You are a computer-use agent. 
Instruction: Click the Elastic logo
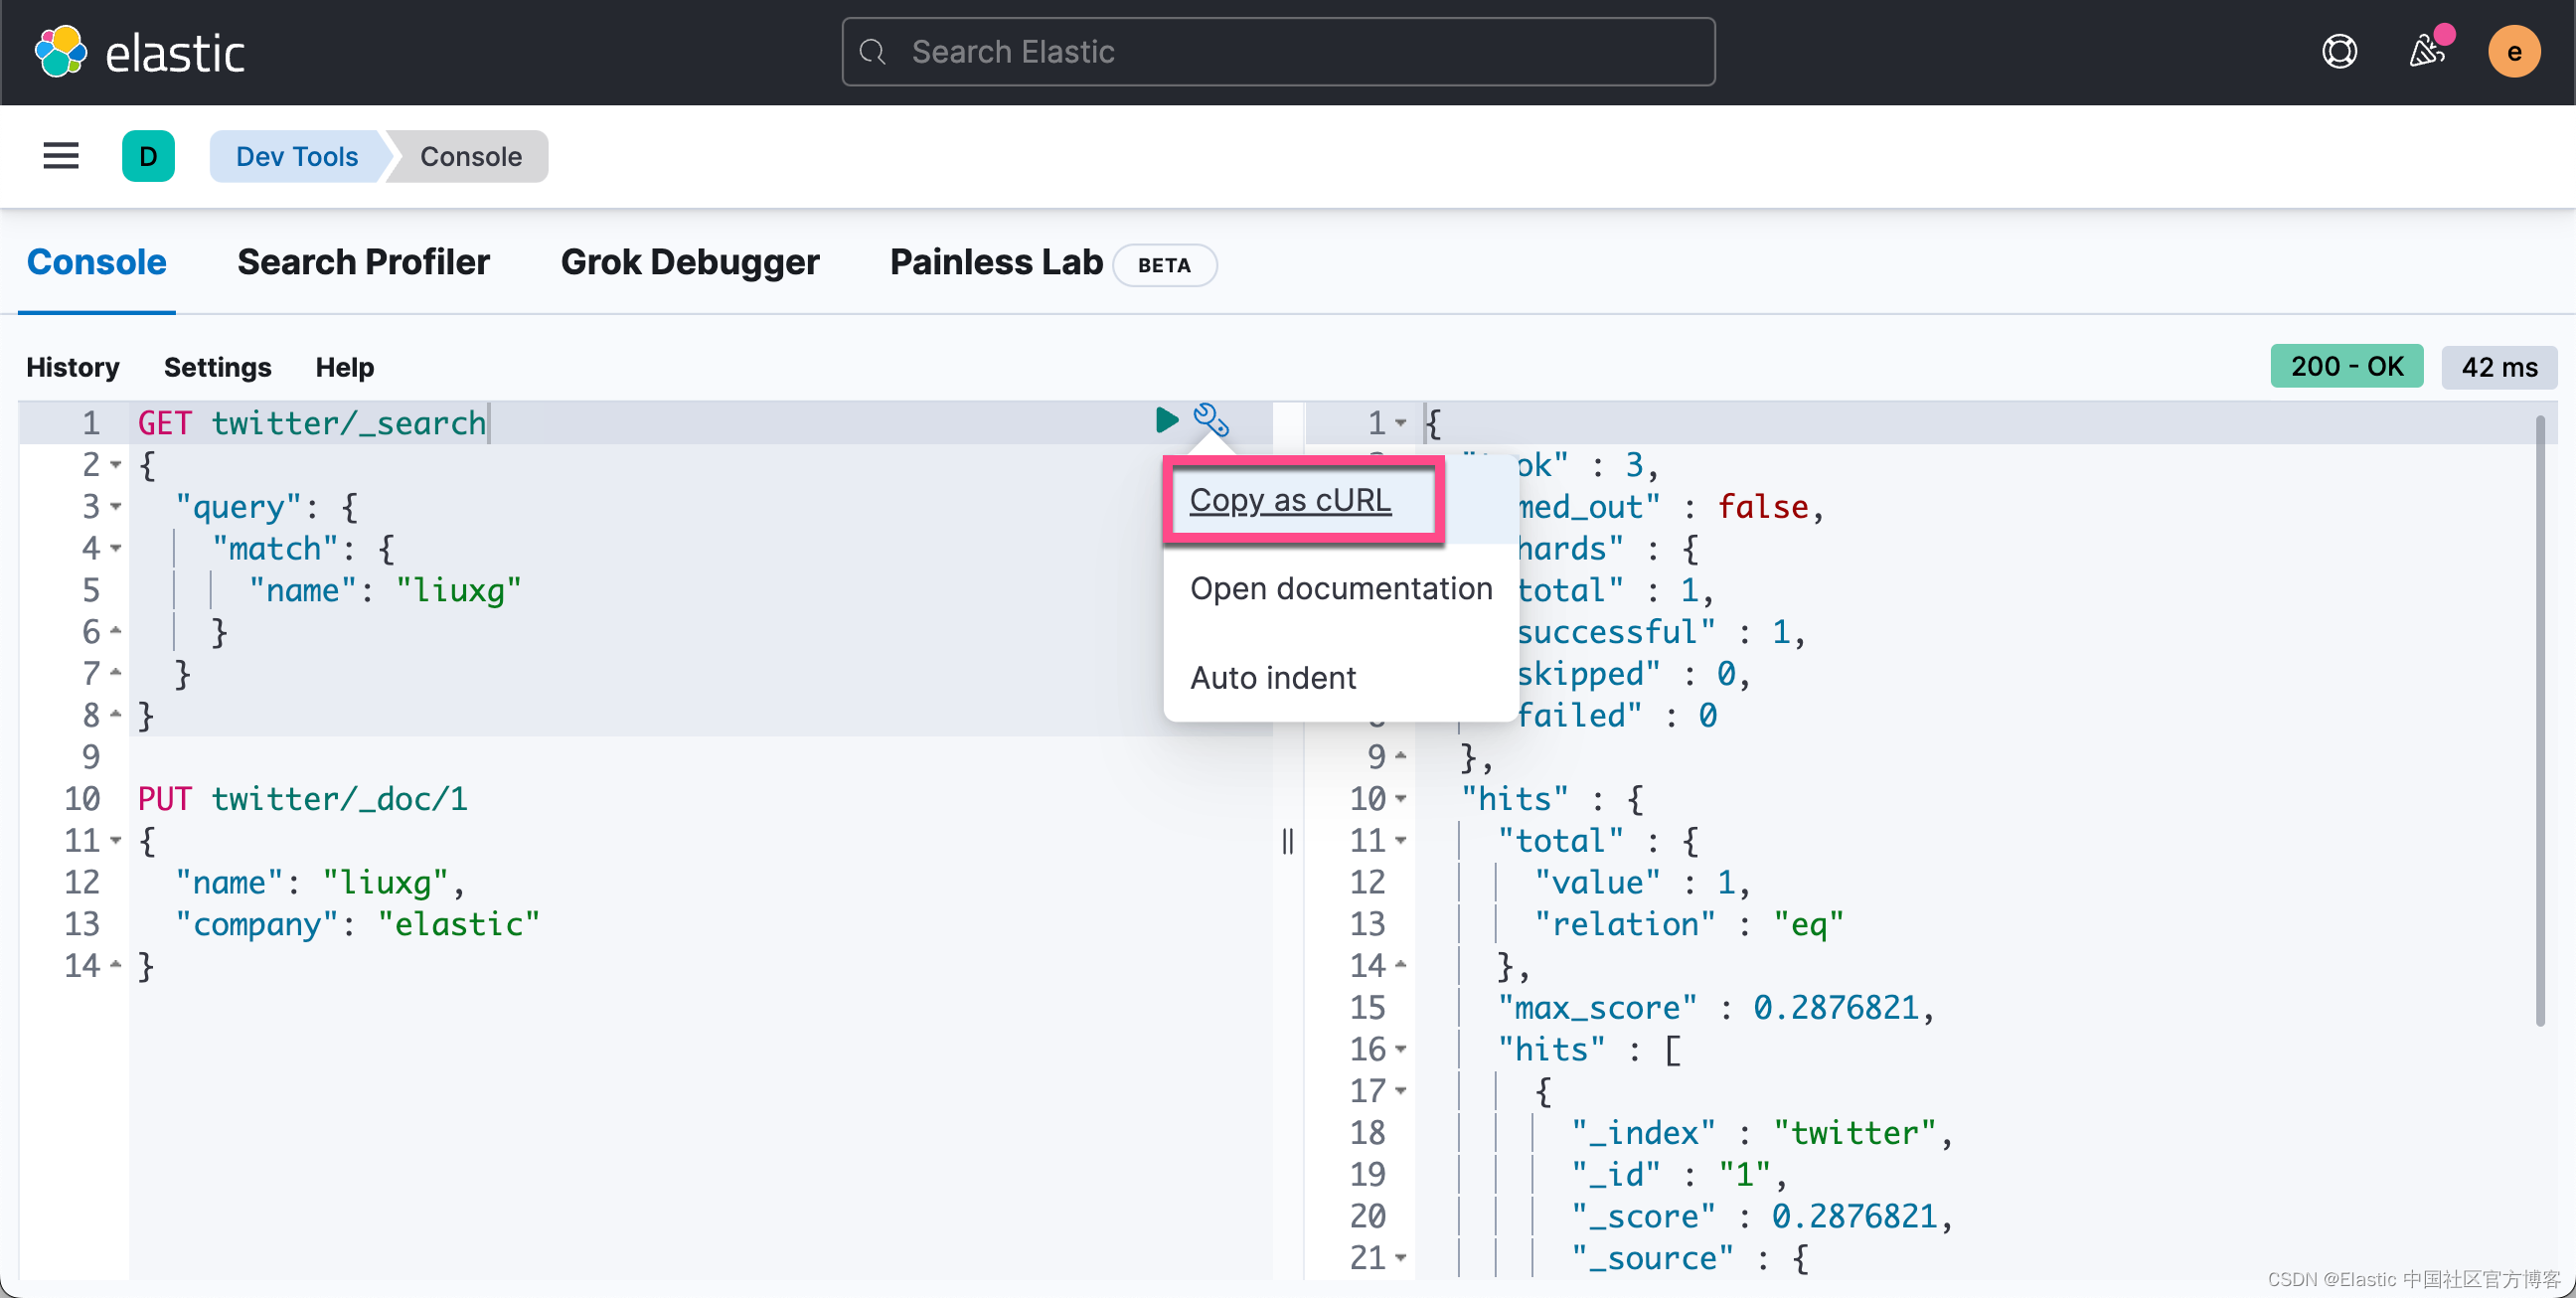(x=140, y=52)
